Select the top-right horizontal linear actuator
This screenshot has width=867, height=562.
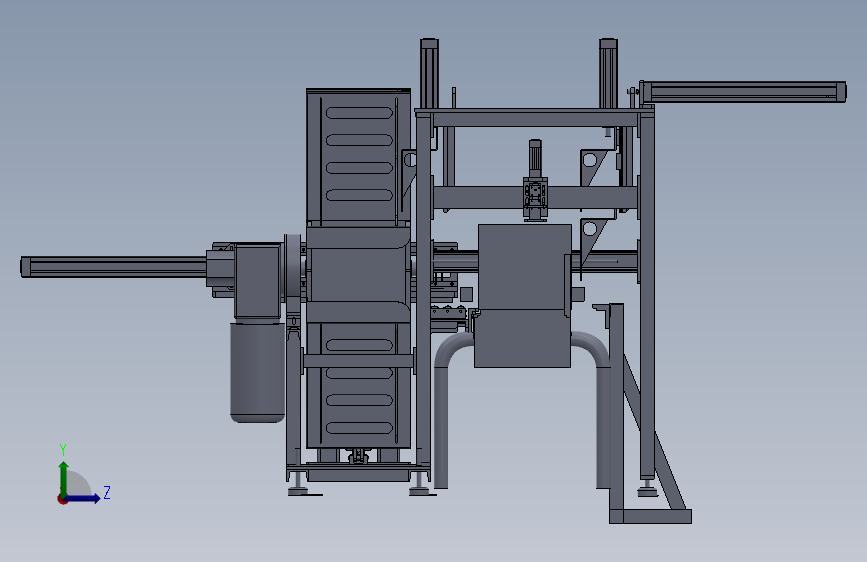[x=743, y=92]
